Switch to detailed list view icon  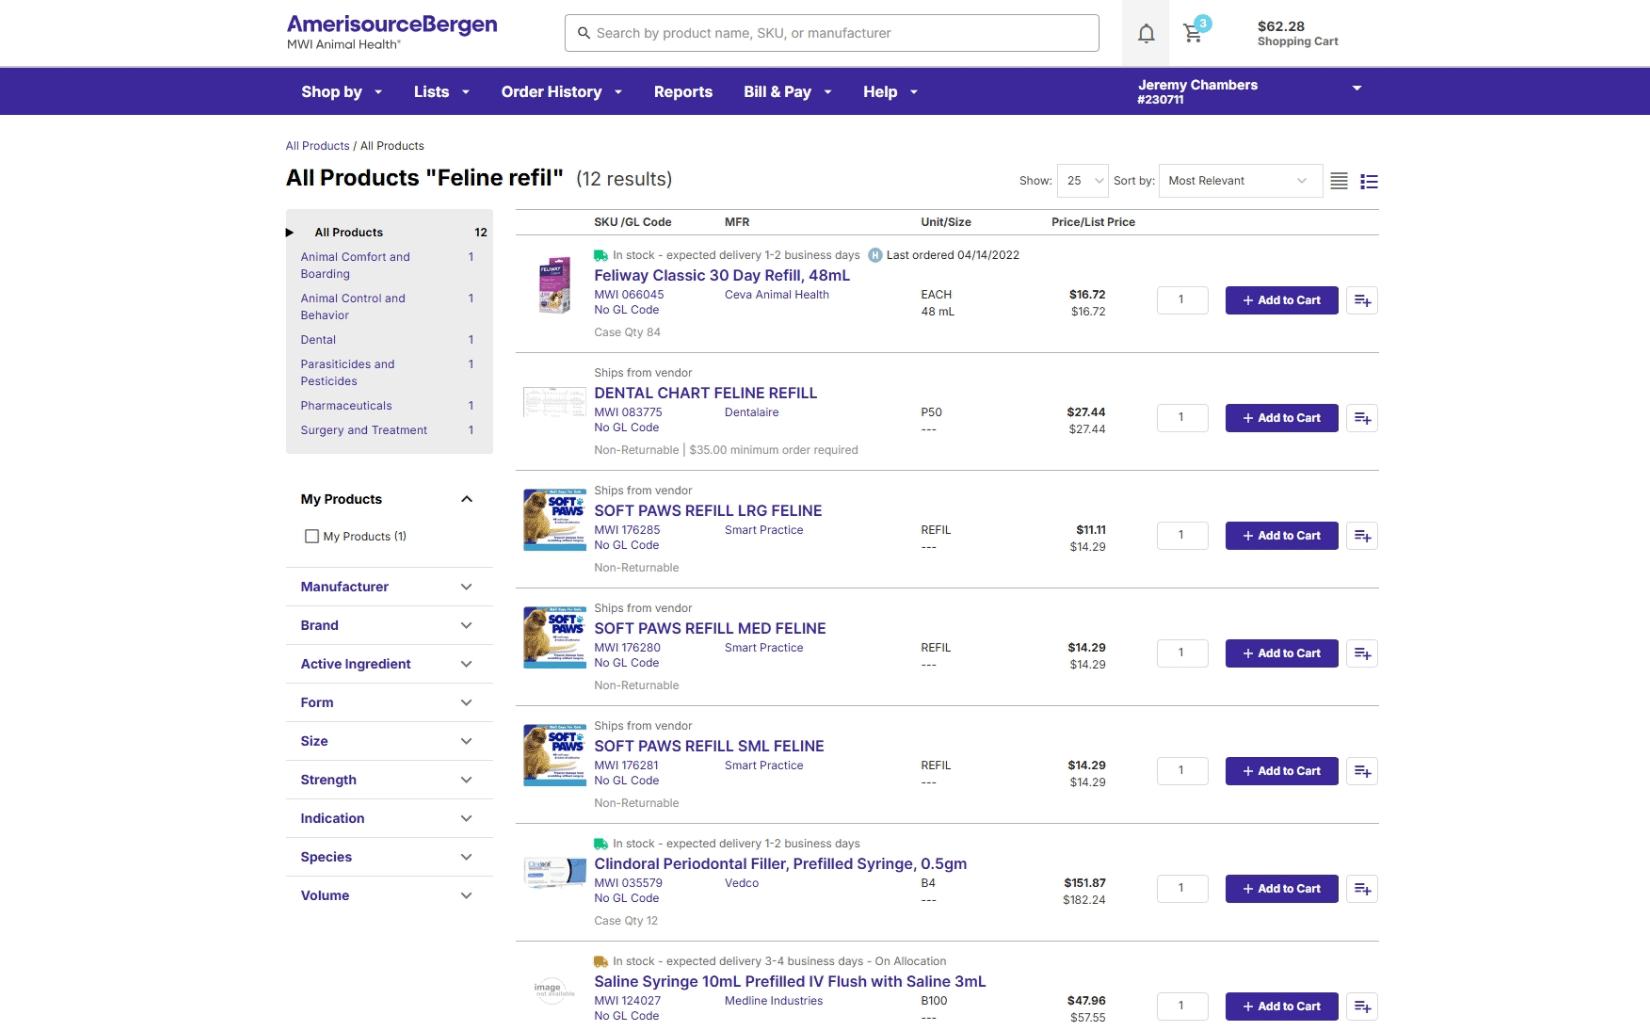1369,181
